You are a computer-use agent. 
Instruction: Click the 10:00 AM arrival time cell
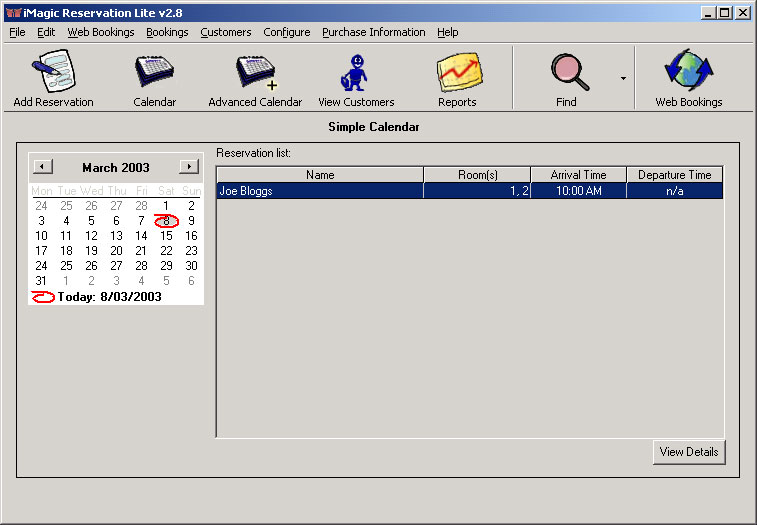pyautogui.click(x=578, y=191)
